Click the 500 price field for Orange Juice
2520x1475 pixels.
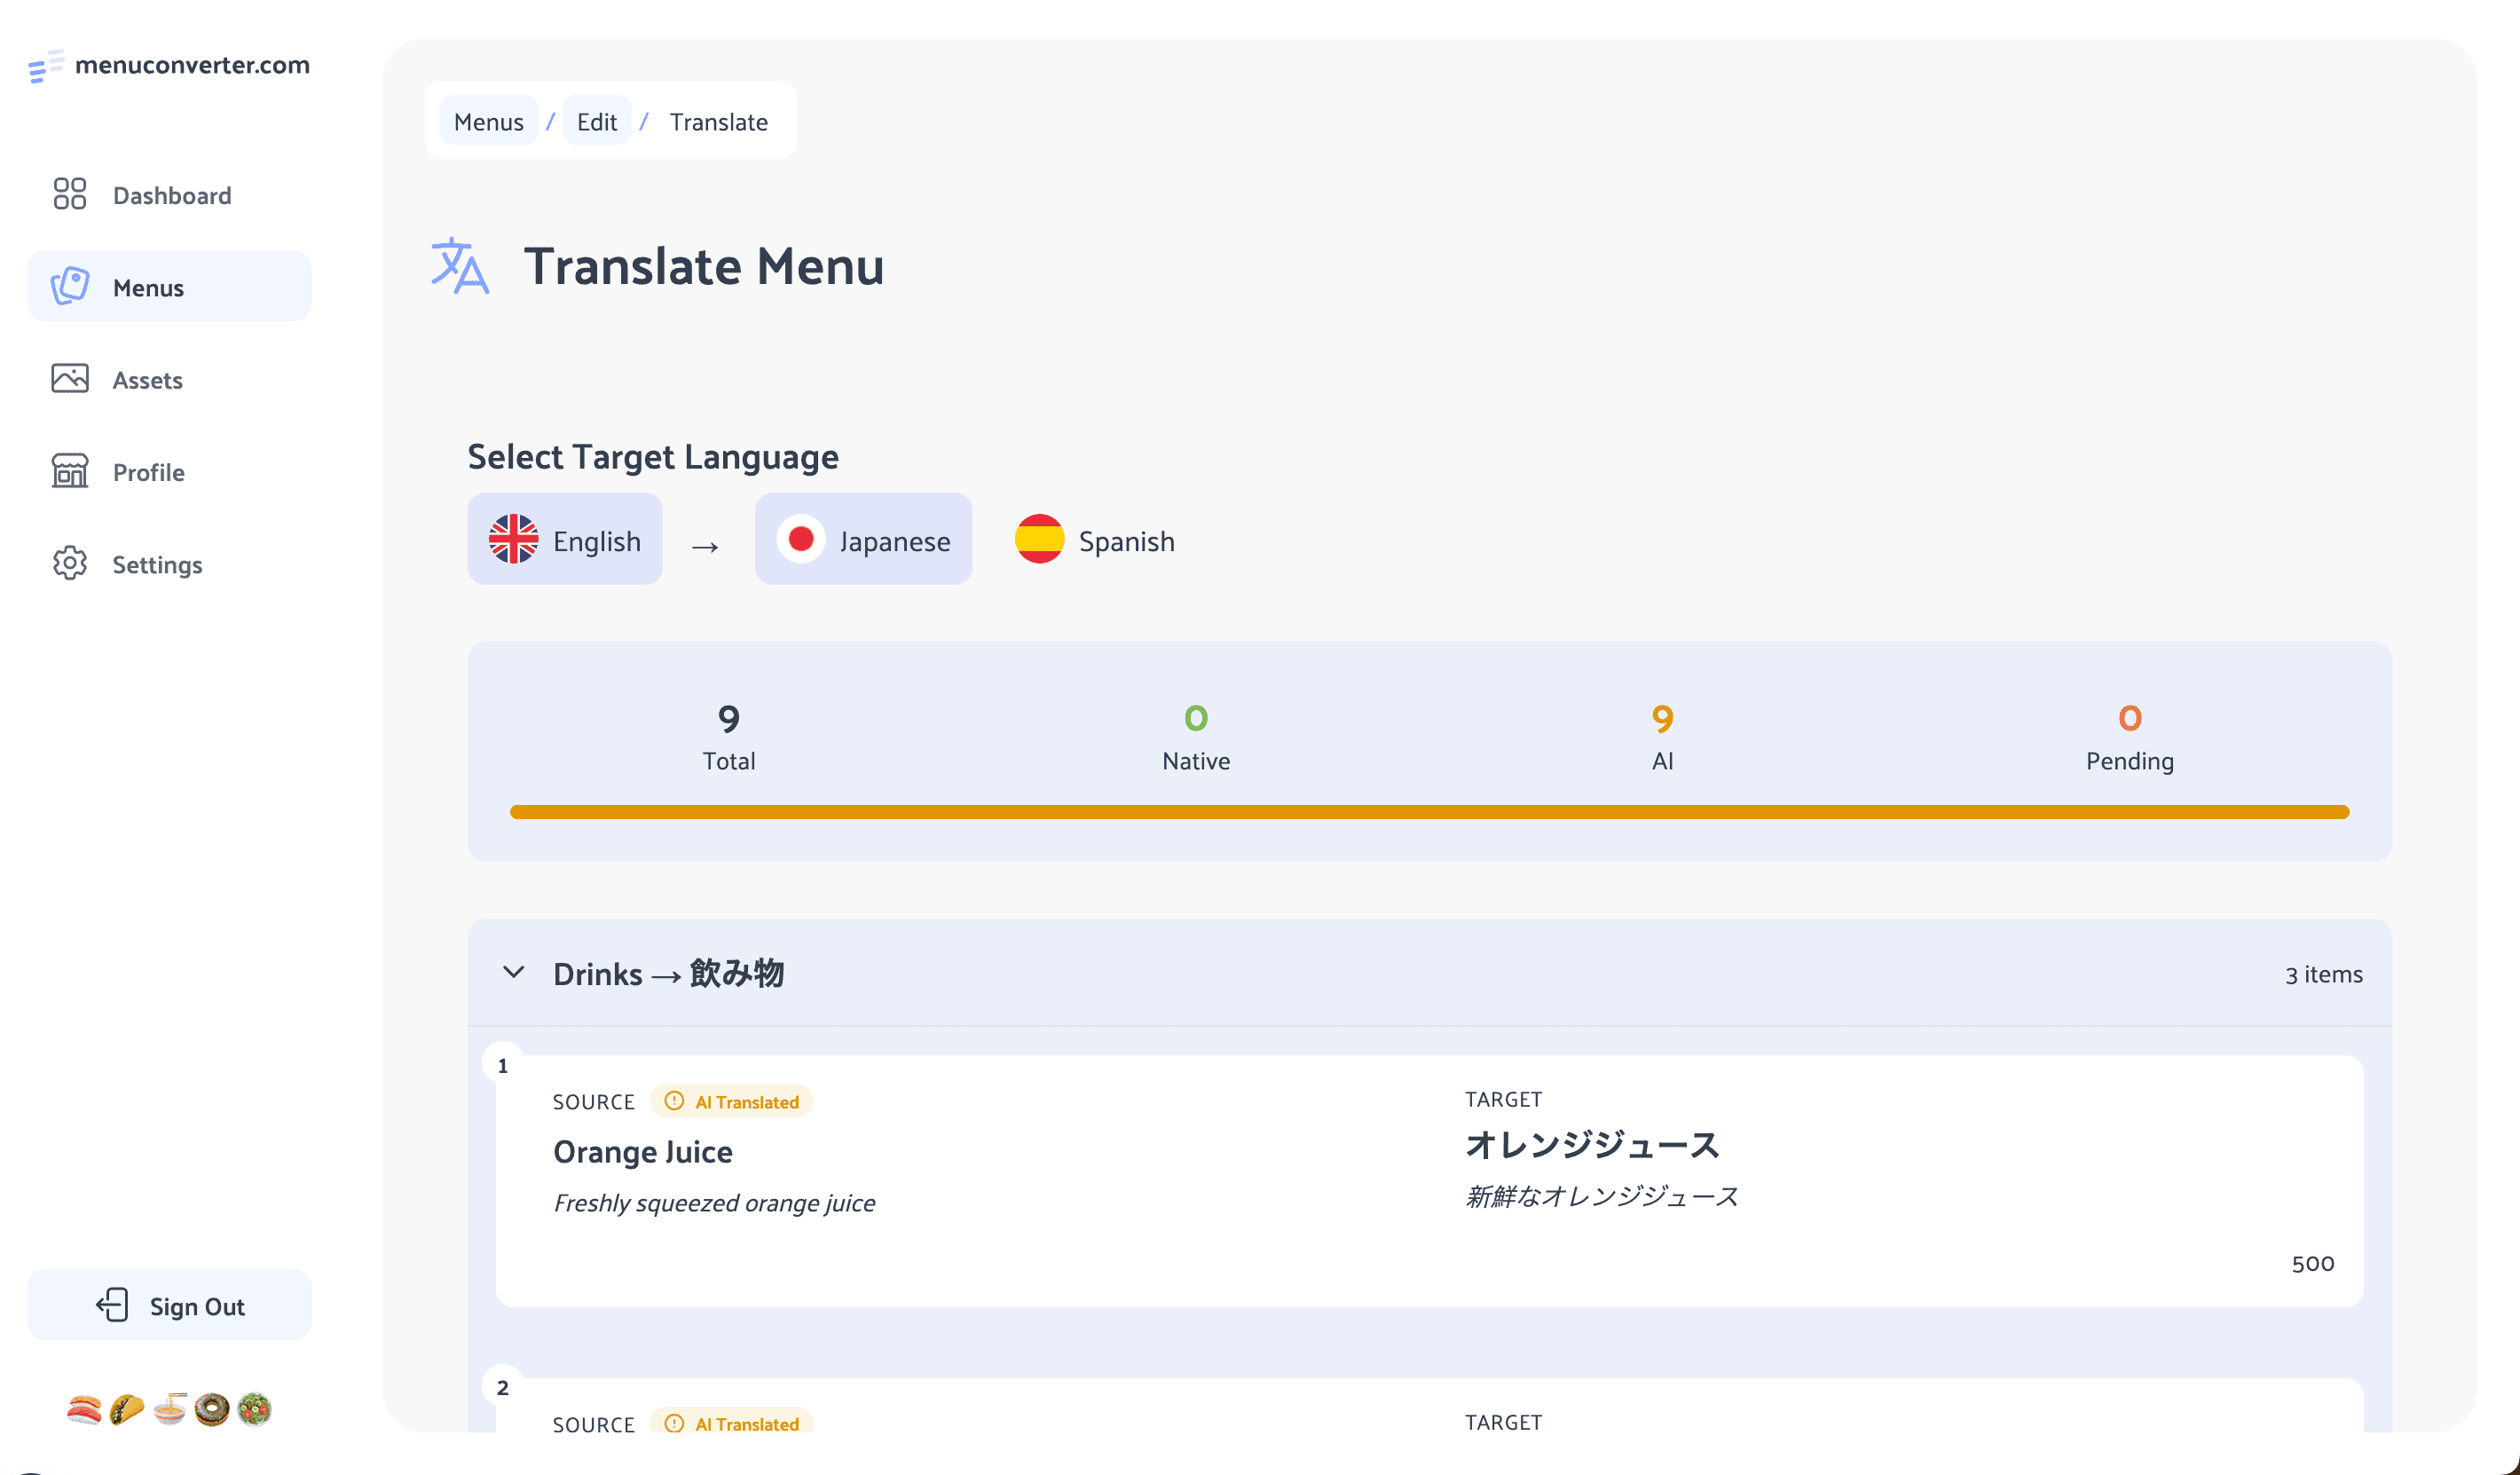[2312, 1263]
